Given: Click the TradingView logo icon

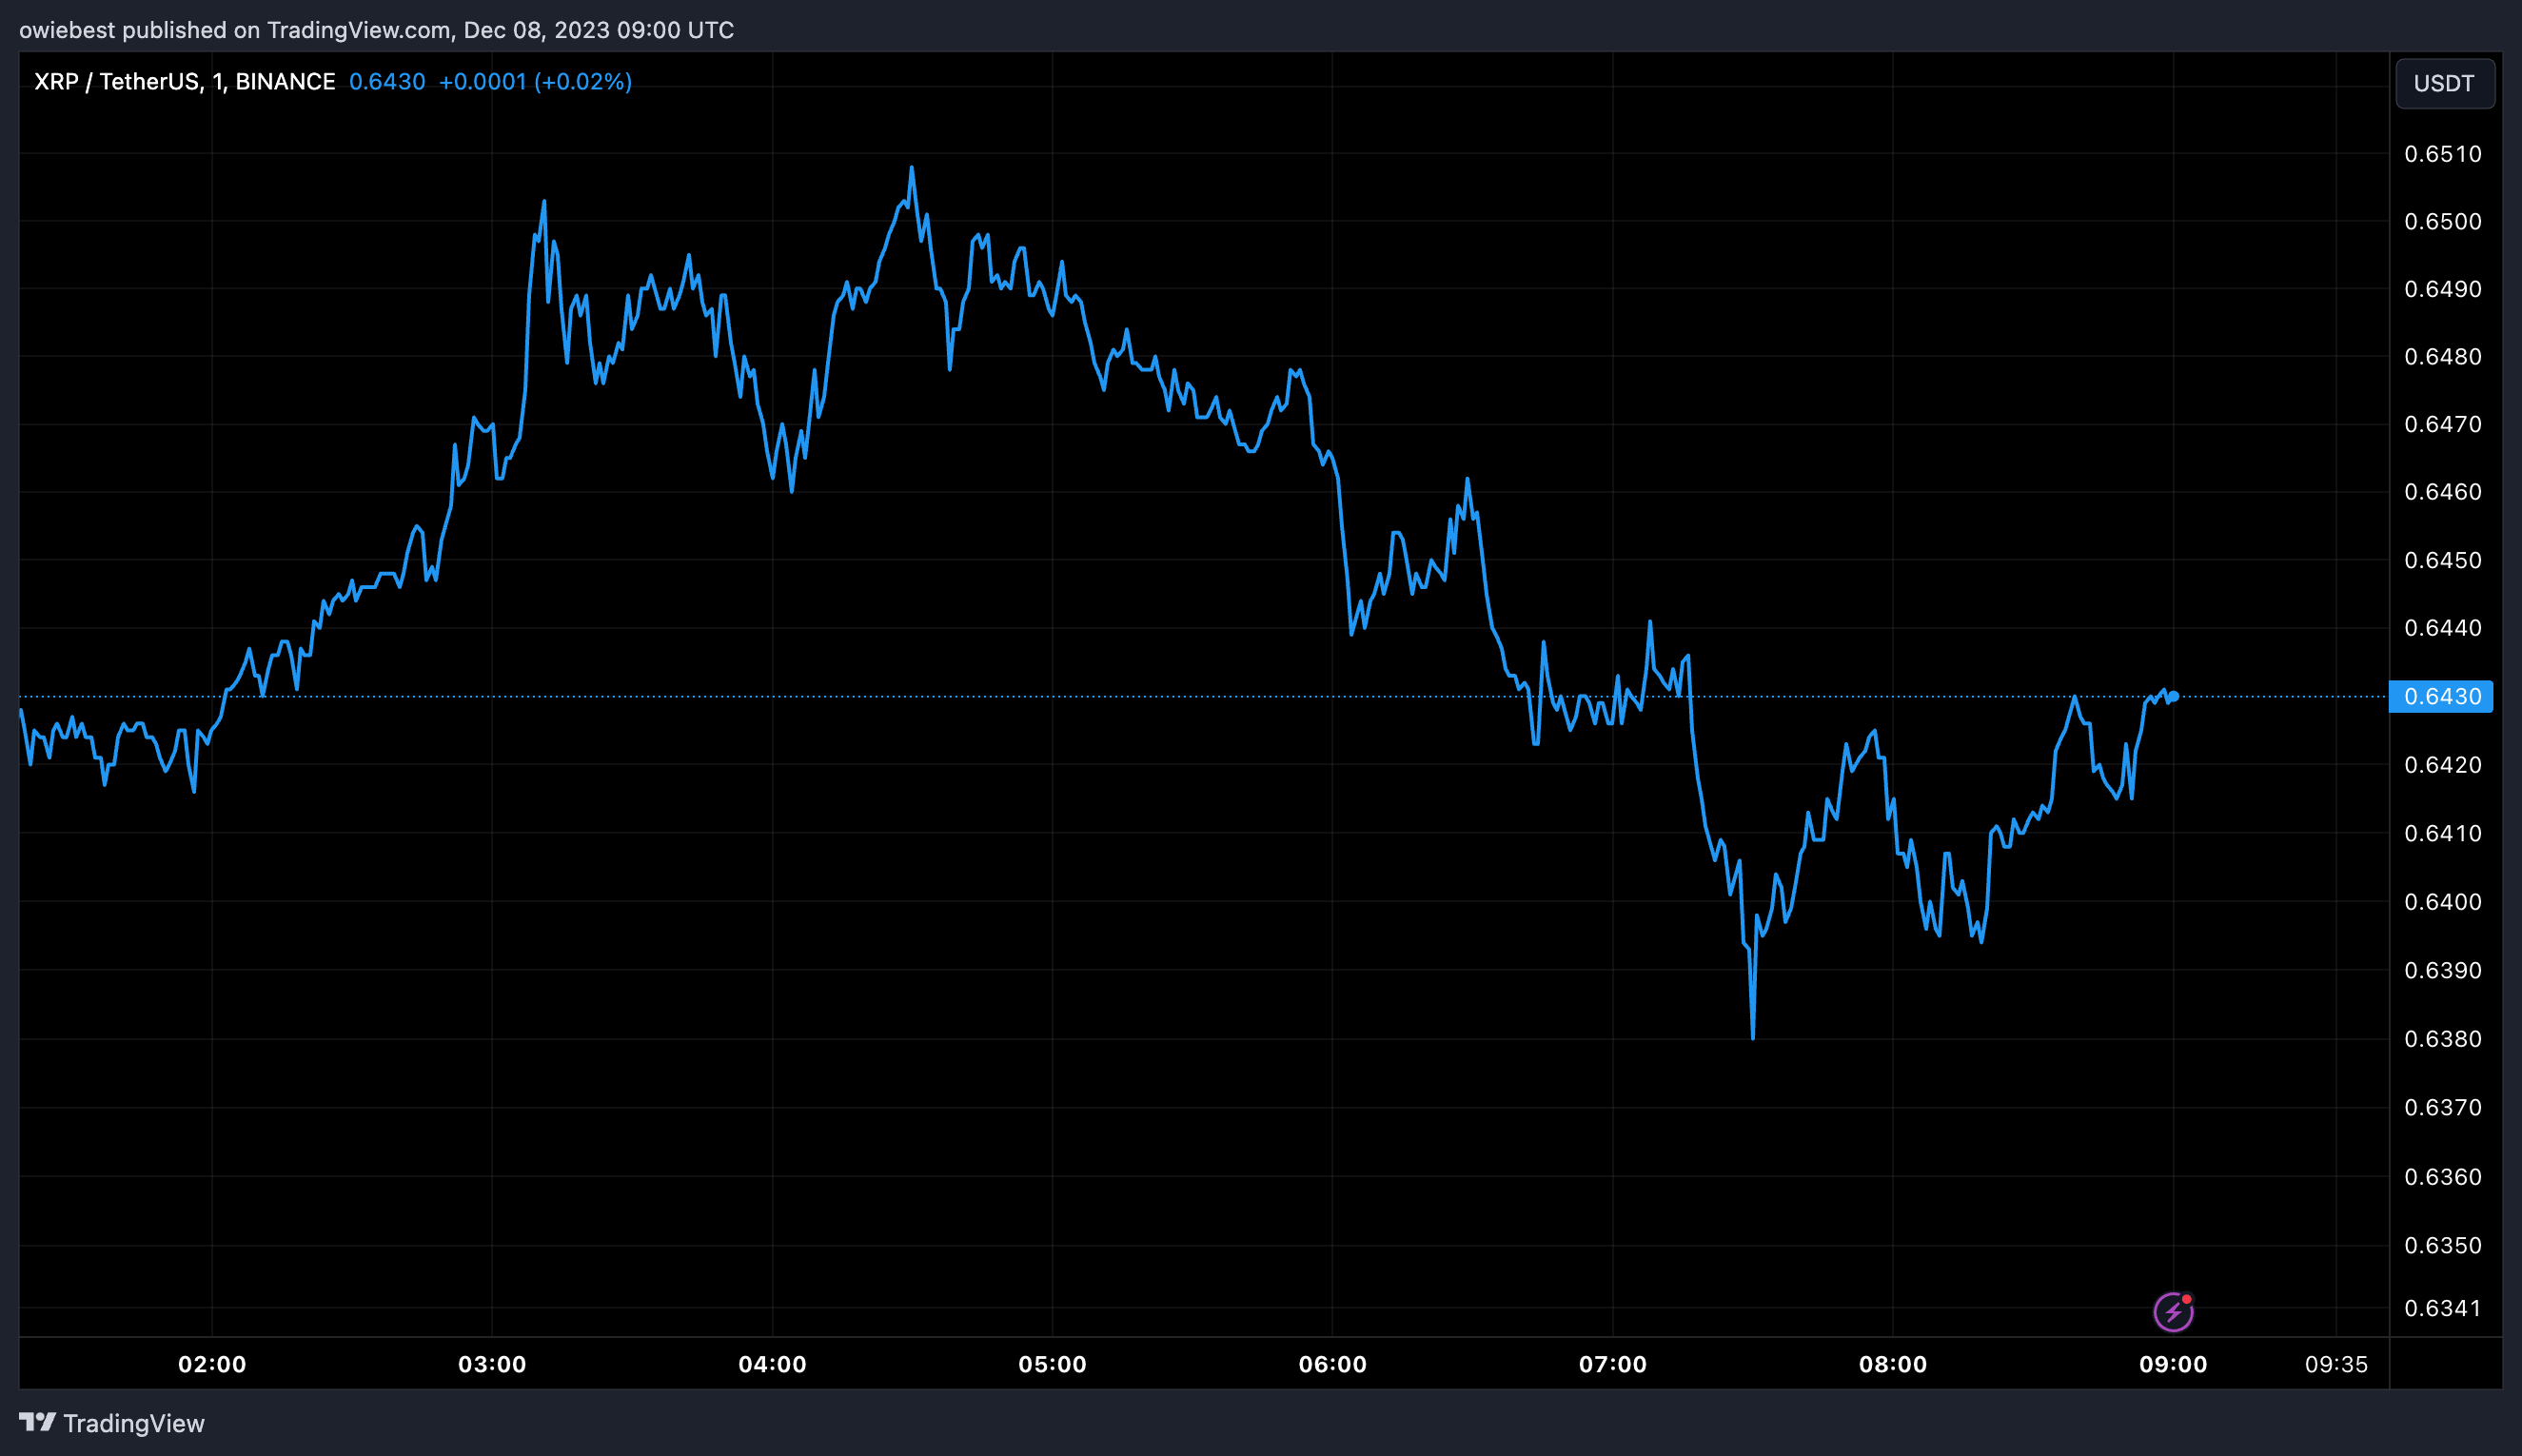Looking at the screenshot, I should tap(37, 1422).
